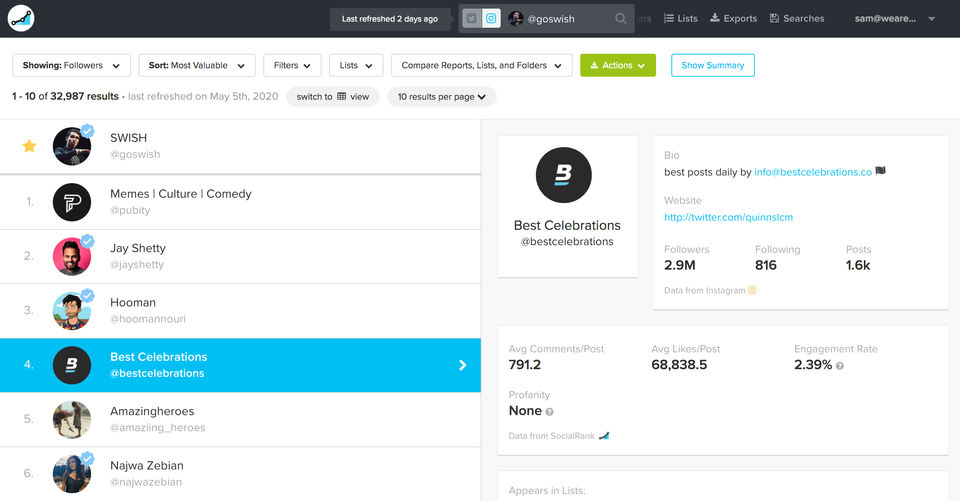The image size is (960, 501).
Task: Click Hooman's profile avatar
Action: click(x=72, y=311)
